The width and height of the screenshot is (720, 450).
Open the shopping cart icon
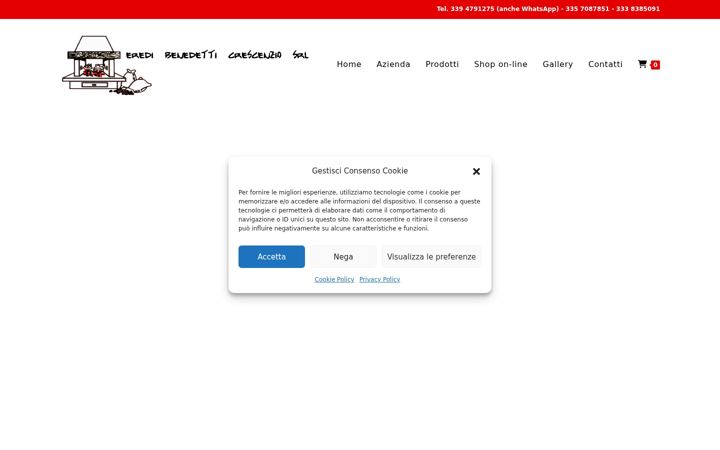pyautogui.click(x=642, y=64)
